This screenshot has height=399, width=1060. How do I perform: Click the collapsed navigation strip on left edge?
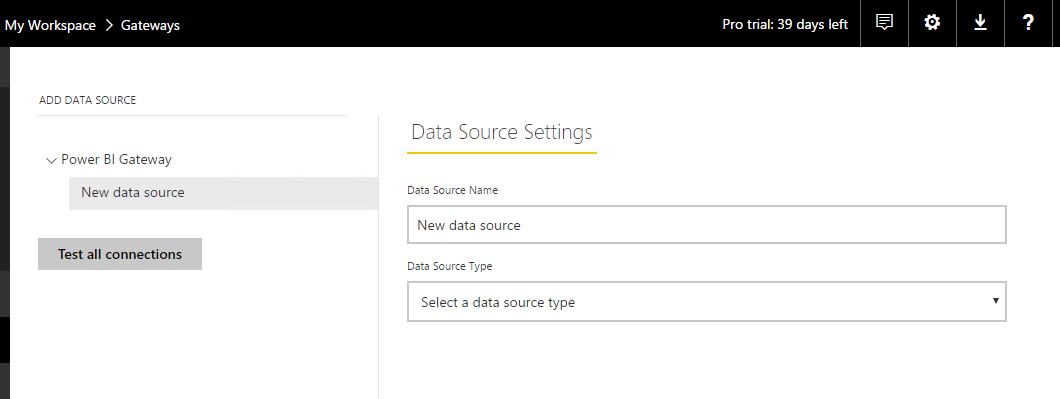[5, 223]
